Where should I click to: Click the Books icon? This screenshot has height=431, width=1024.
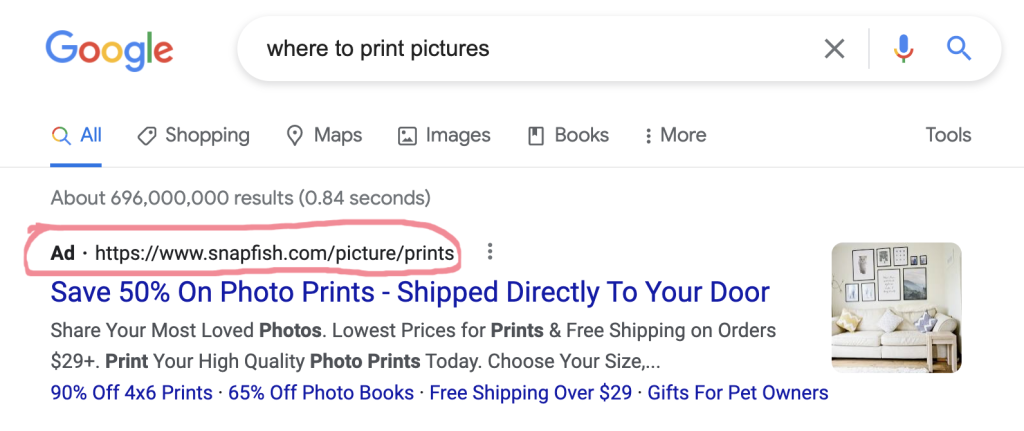(x=536, y=135)
